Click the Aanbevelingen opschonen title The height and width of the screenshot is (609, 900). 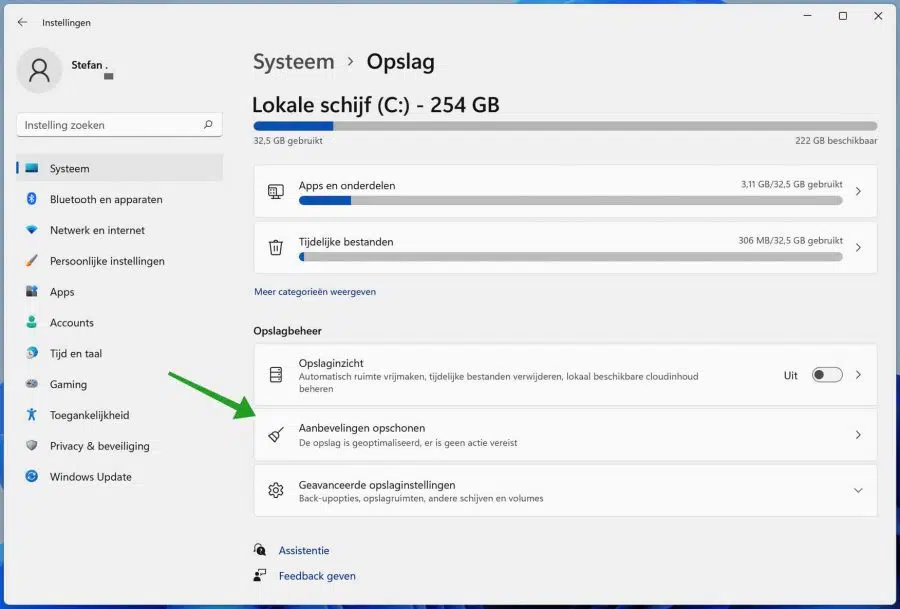click(362, 428)
